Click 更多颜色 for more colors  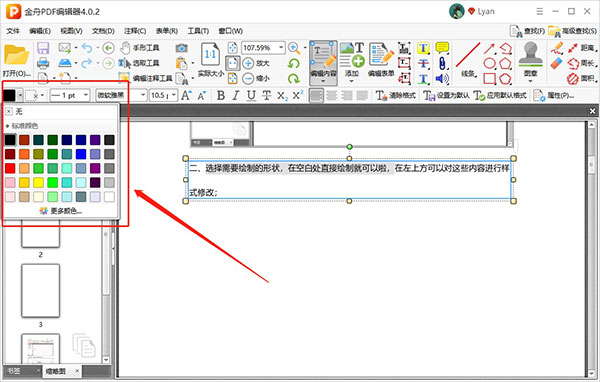(x=61, y=211)
